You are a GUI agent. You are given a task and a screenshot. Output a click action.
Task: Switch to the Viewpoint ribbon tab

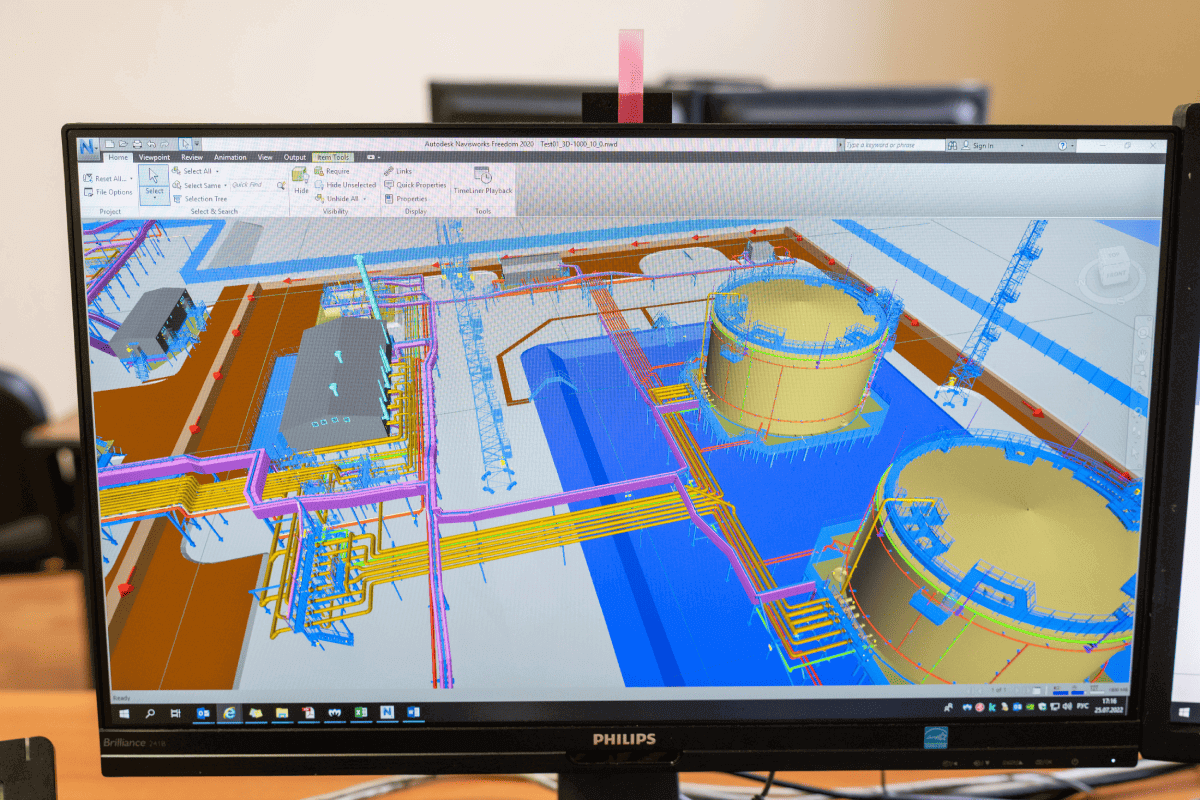[x=154, y=157]
